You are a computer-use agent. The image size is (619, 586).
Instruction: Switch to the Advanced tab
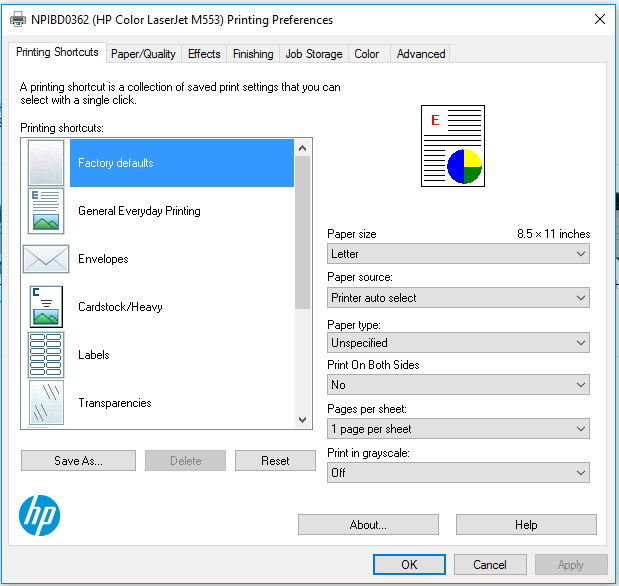421,54
